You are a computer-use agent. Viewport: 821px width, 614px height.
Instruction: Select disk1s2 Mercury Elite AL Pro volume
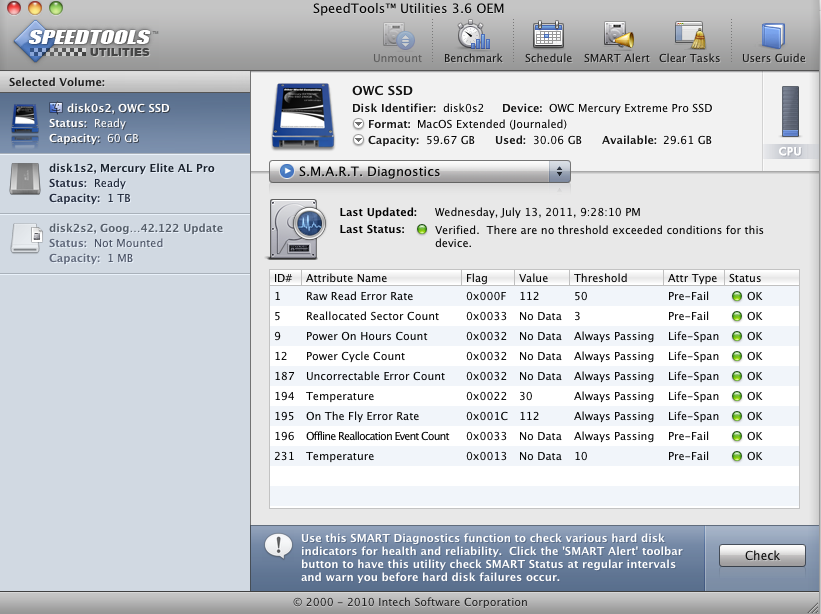click(x=125, y=184)
